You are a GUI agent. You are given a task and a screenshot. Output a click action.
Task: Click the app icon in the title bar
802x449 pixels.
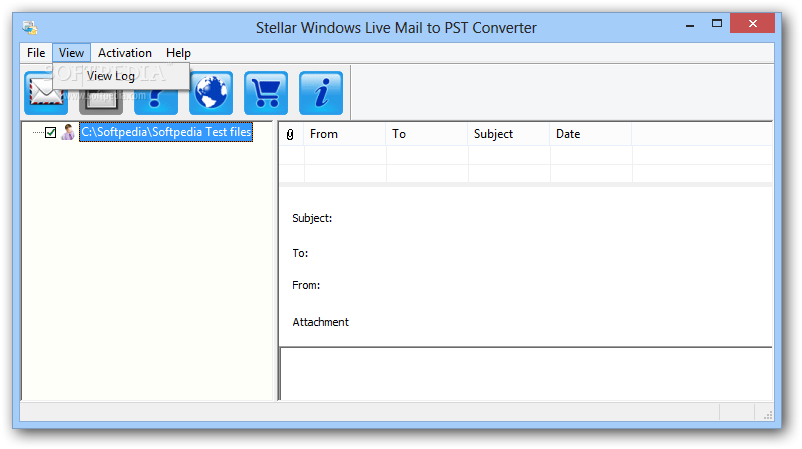click(x=30, y=28)
